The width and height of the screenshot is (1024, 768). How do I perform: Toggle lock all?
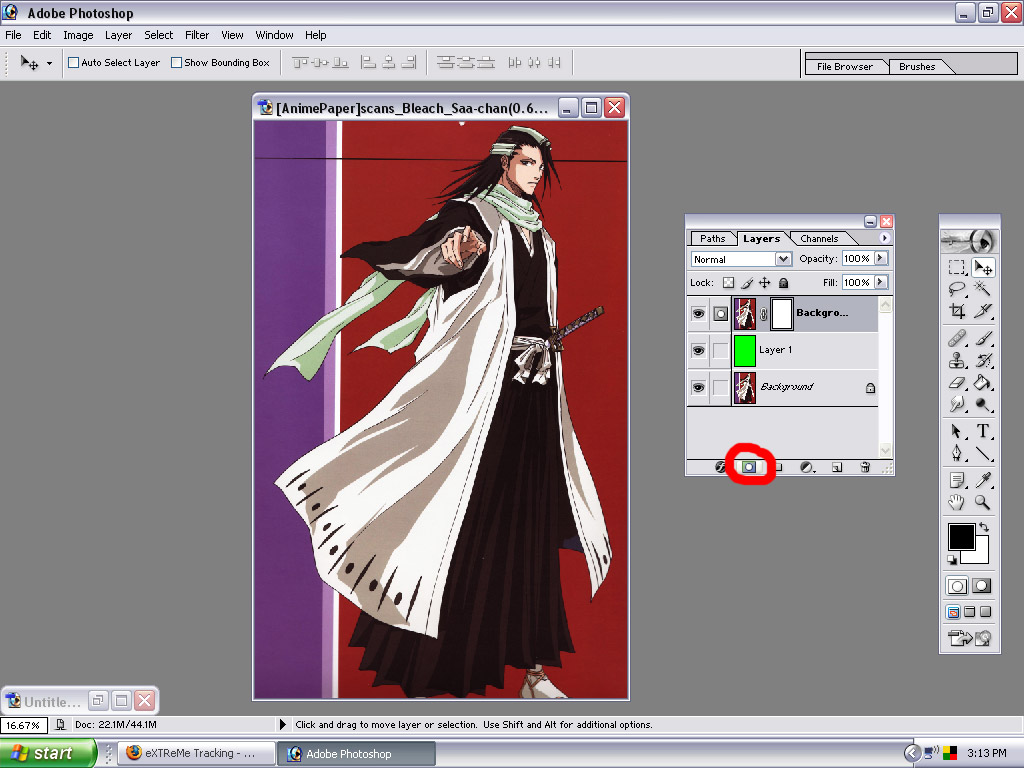click(x=784, y=283)
